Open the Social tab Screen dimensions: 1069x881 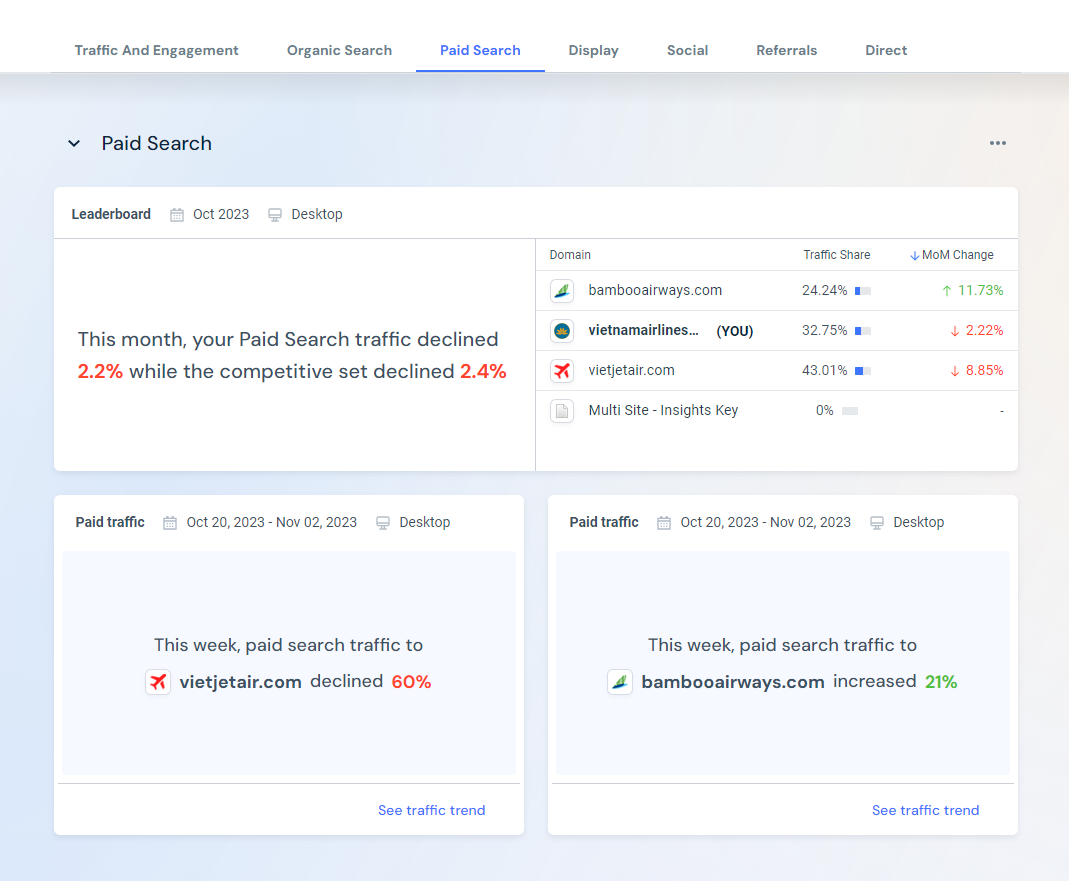[687, 50]
